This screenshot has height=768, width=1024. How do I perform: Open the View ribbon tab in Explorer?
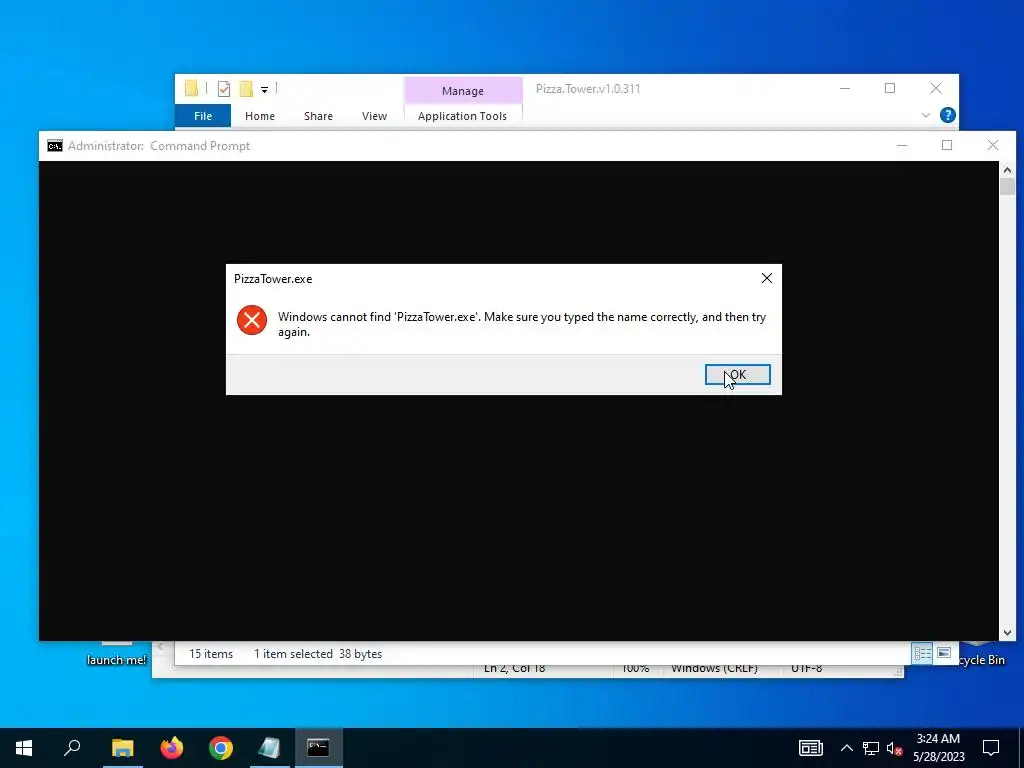pyautogui.click(x=374, y=116)
